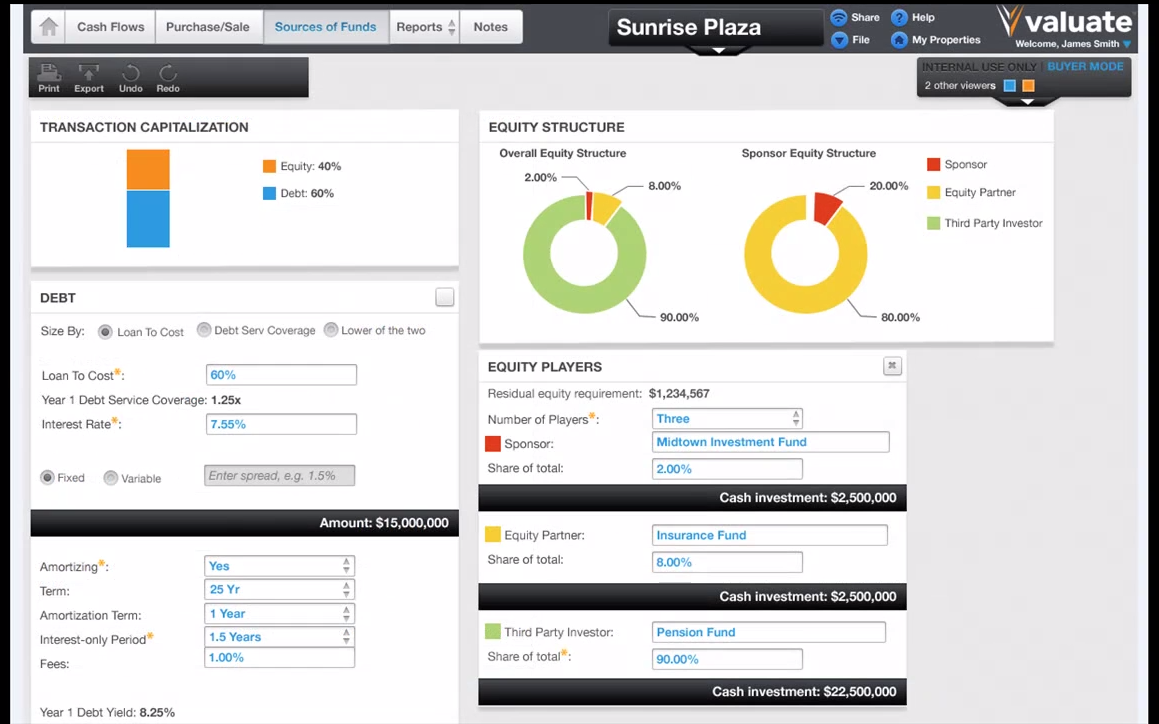
Task: Click BUYER MODE link
Action: pos(1085,67)
